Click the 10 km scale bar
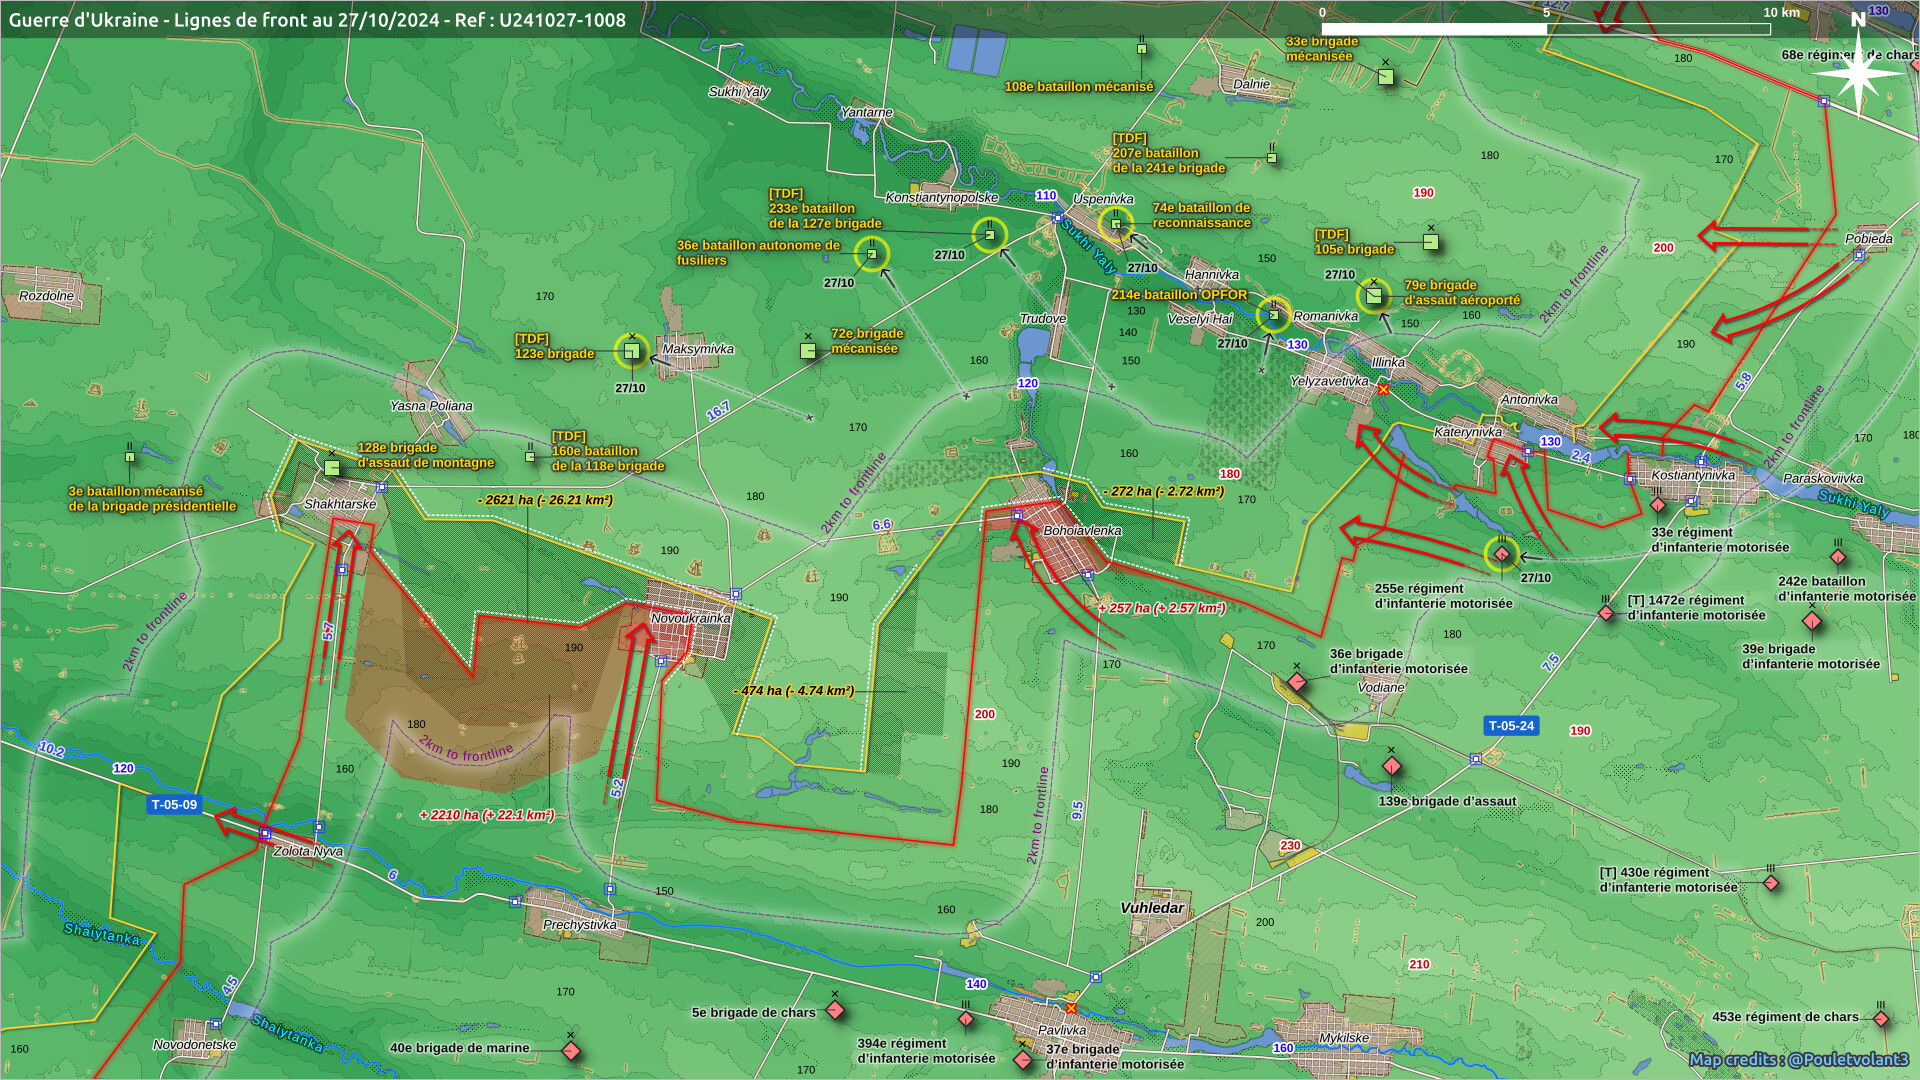Screen dimensions: 1920x1080 click(1545, 29)
